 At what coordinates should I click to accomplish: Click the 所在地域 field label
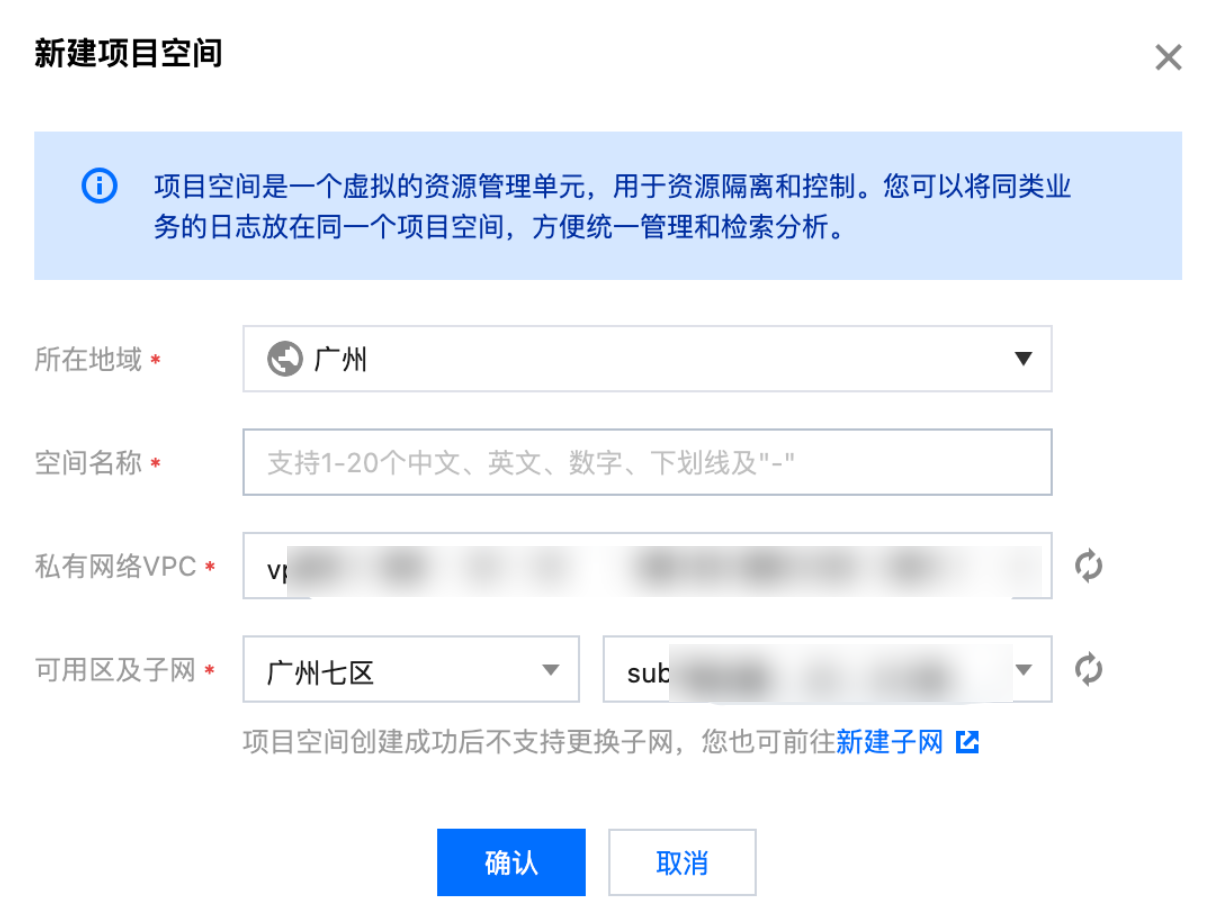(x=88, y=359)
